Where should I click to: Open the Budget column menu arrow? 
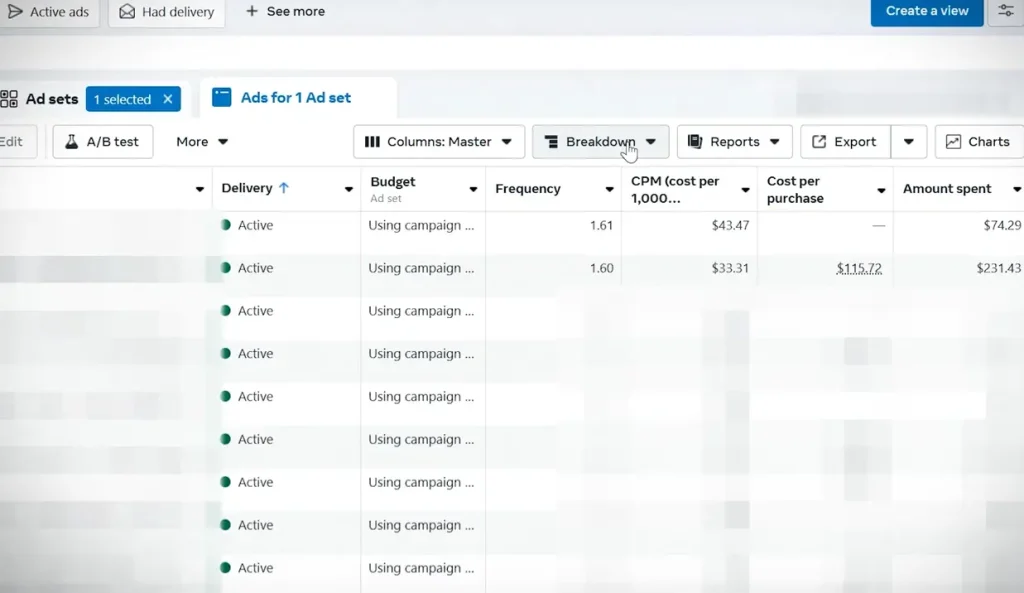tap(473, 189)
